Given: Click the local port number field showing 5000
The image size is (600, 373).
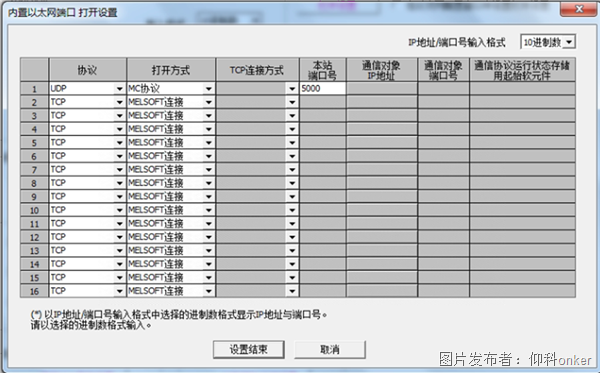Looking at the screenshot, I should [x=323, y=89].
